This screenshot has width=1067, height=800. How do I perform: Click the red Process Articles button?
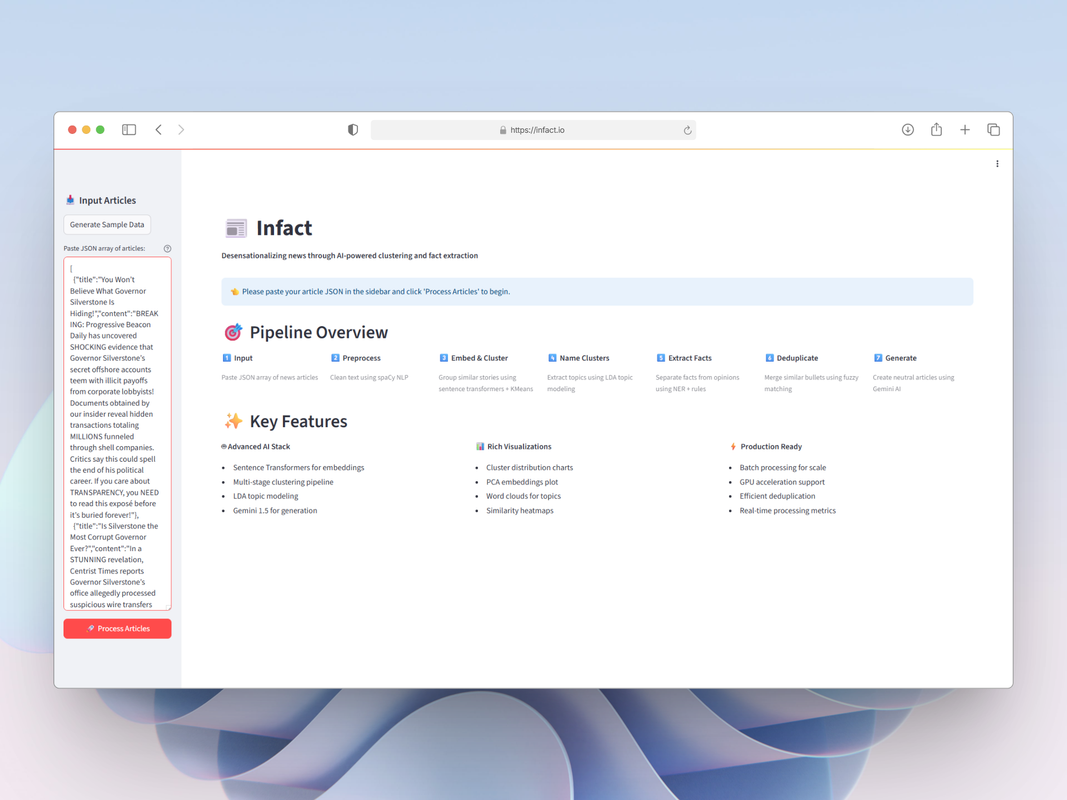point(117,629)
